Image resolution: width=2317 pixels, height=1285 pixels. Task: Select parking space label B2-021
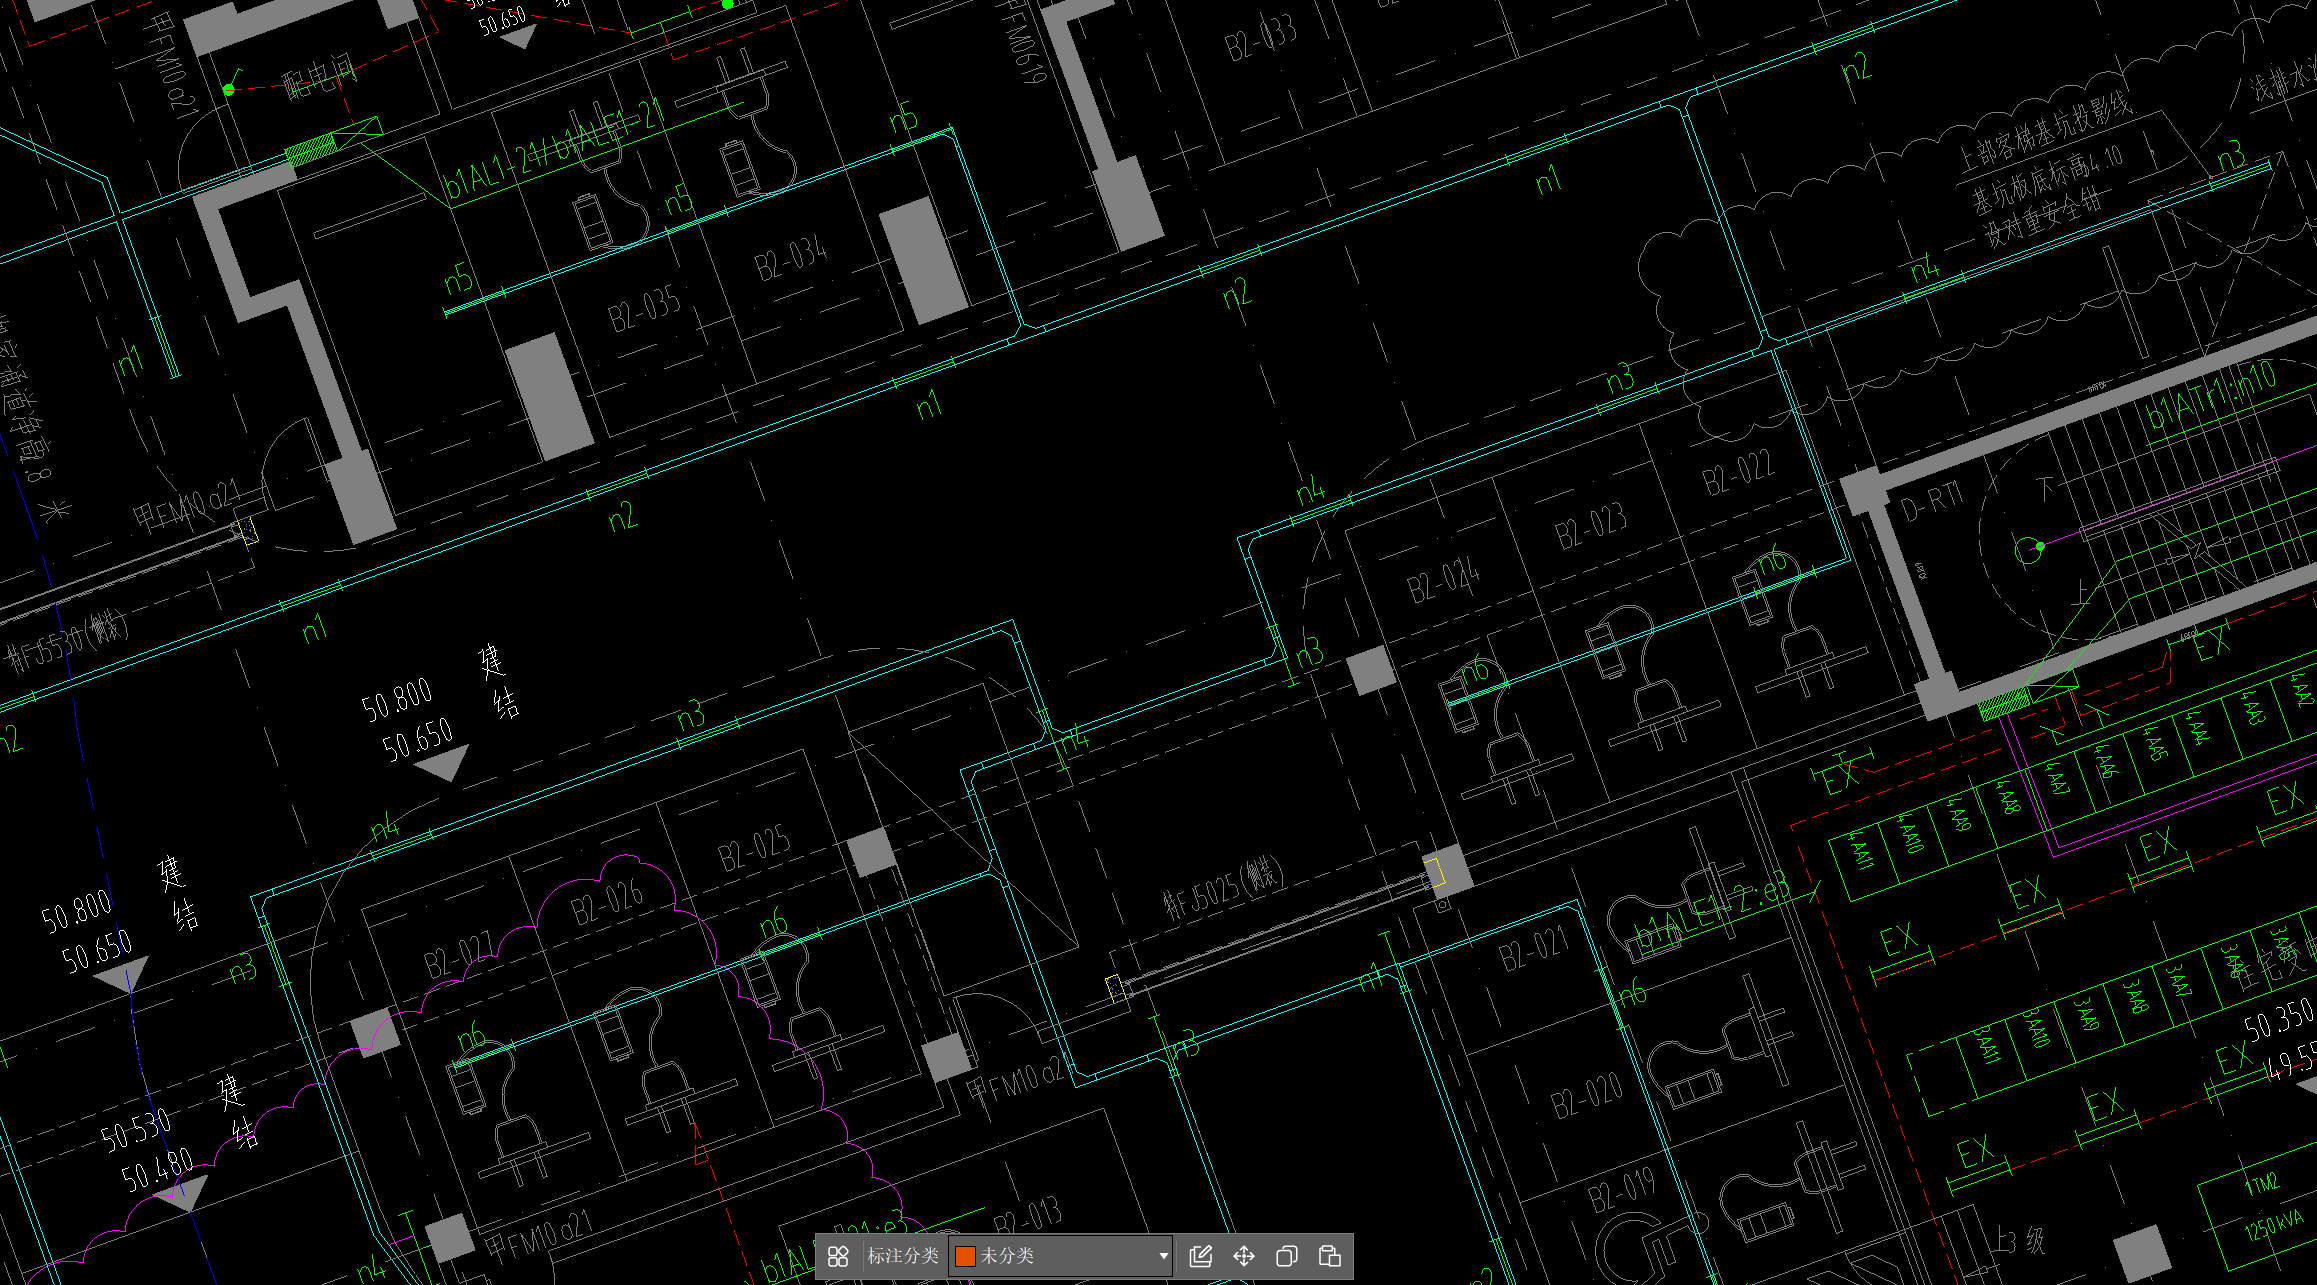point(1534,949)
